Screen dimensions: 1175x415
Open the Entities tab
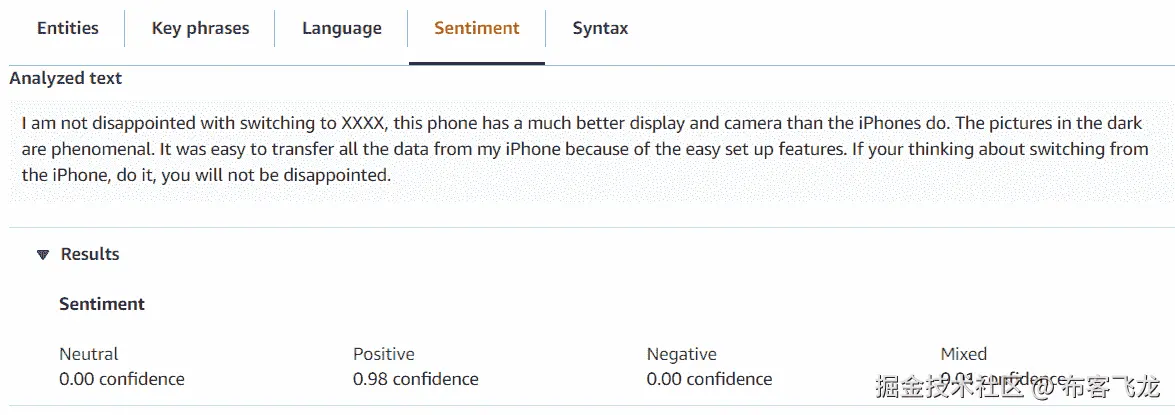coord(68,28)
